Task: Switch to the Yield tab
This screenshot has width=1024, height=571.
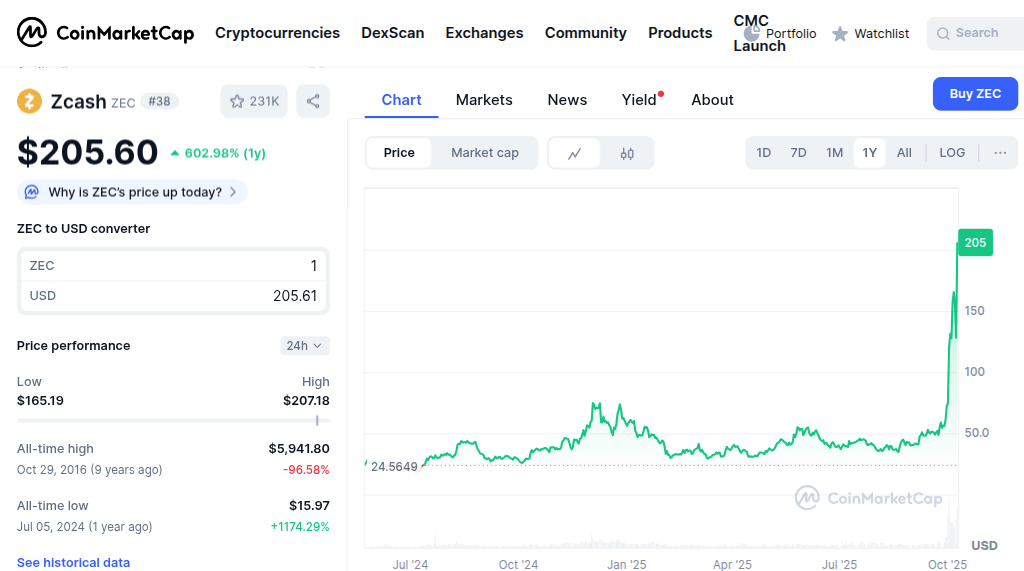Action: click(639, 100)
